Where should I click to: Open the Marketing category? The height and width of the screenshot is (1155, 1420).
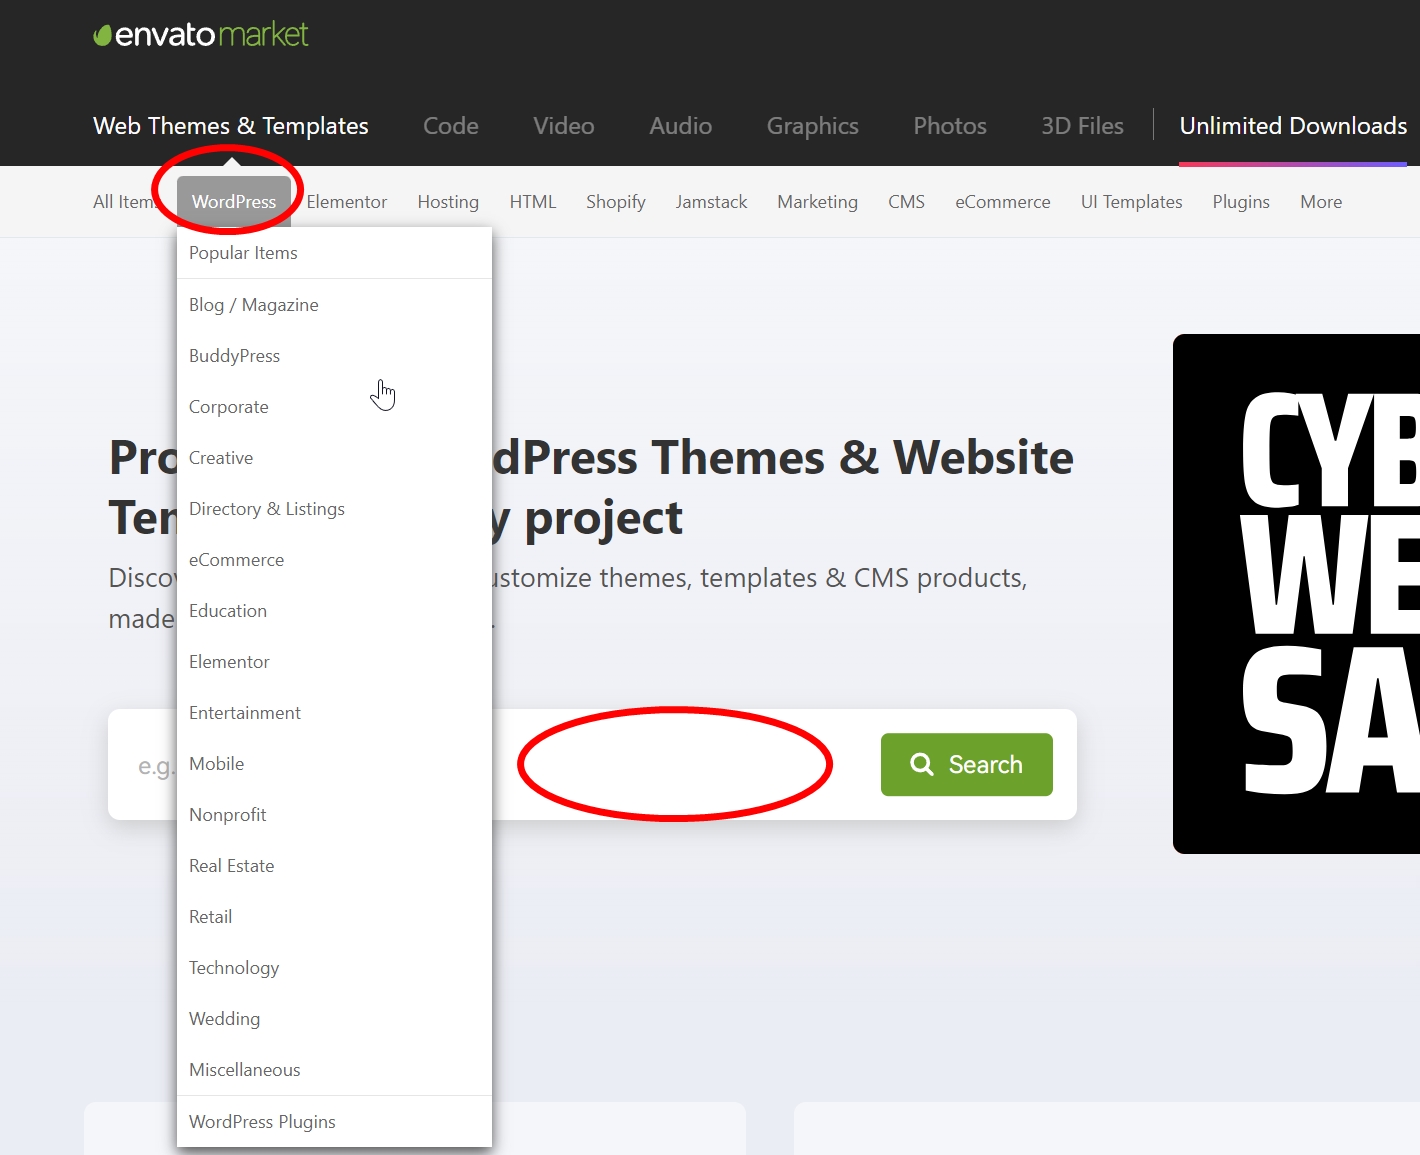coord(818,202)
